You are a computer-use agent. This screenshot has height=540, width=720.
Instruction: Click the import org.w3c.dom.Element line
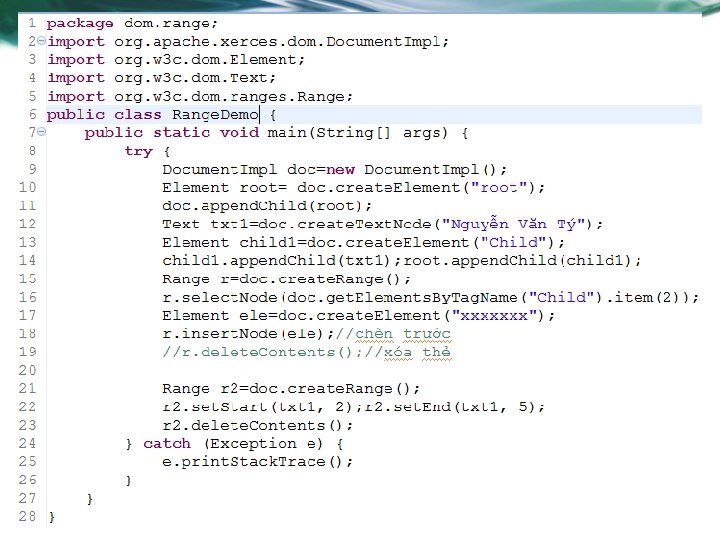176,60
